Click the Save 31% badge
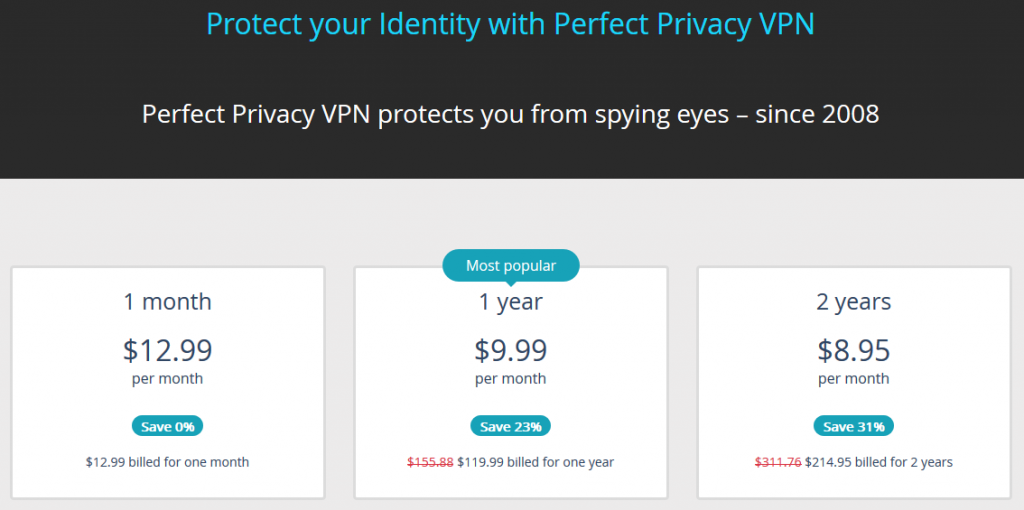Viewport: 1024px width, 510px height. (854, 427)
